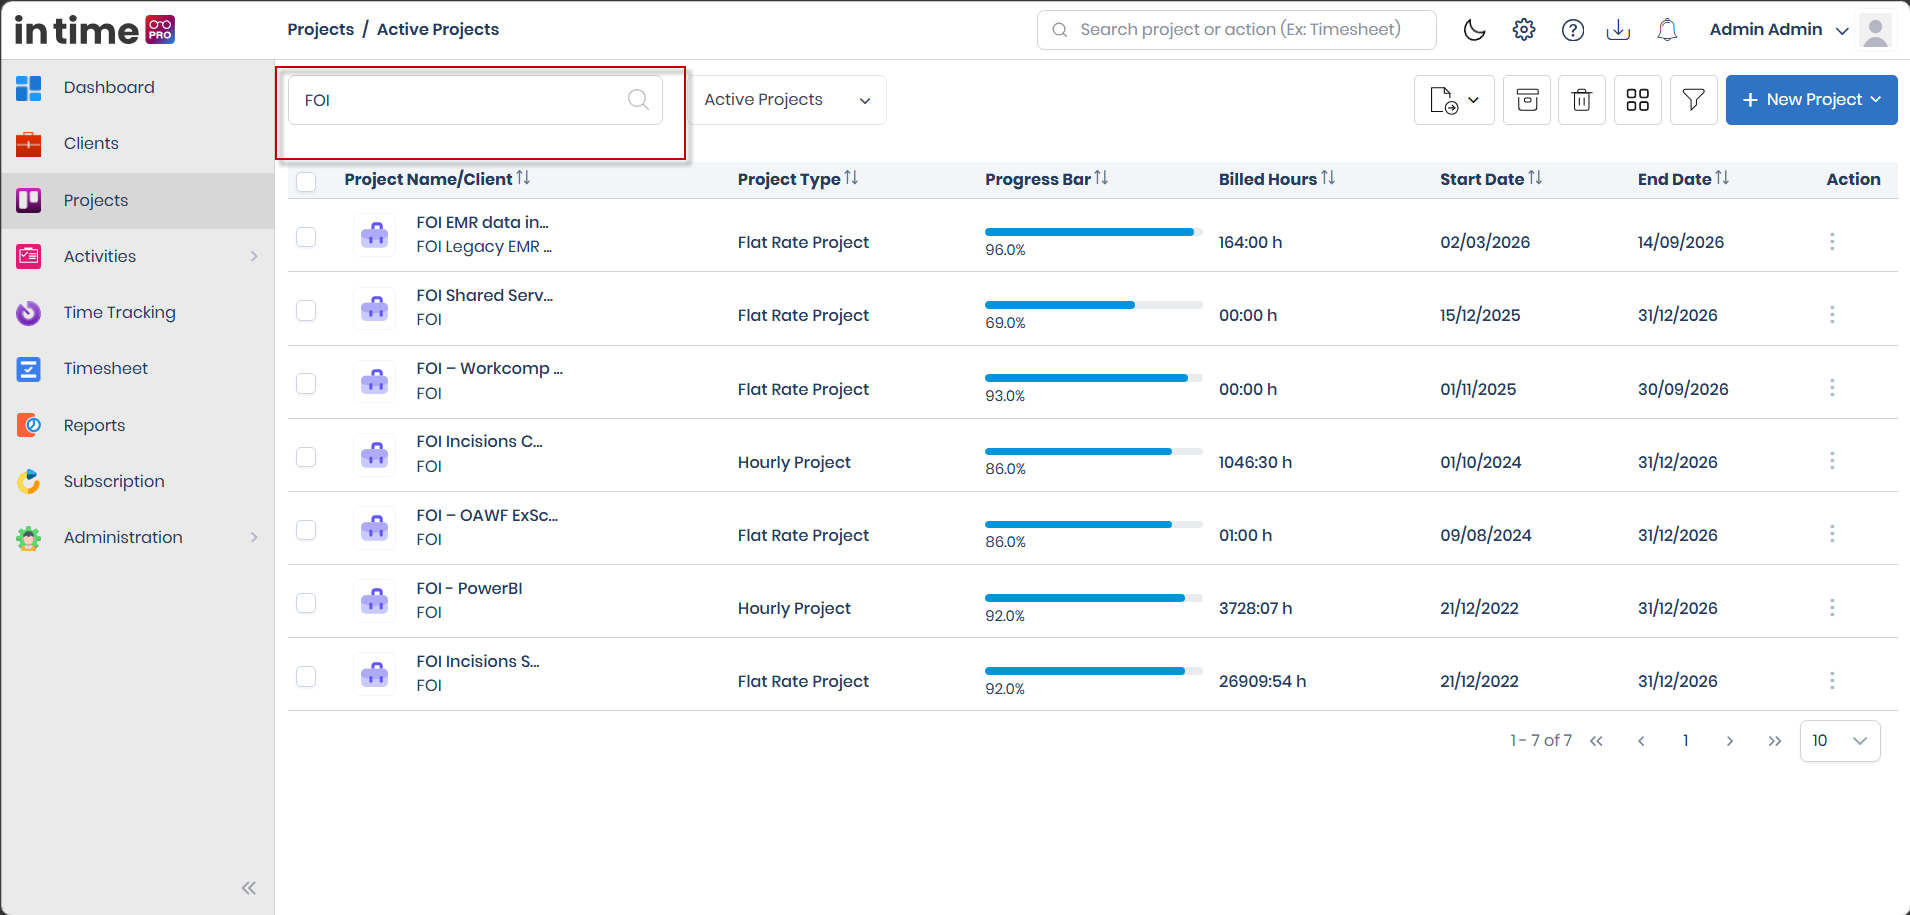
Task: Select all projects header checkbox
Action: [x=306, y=181]
